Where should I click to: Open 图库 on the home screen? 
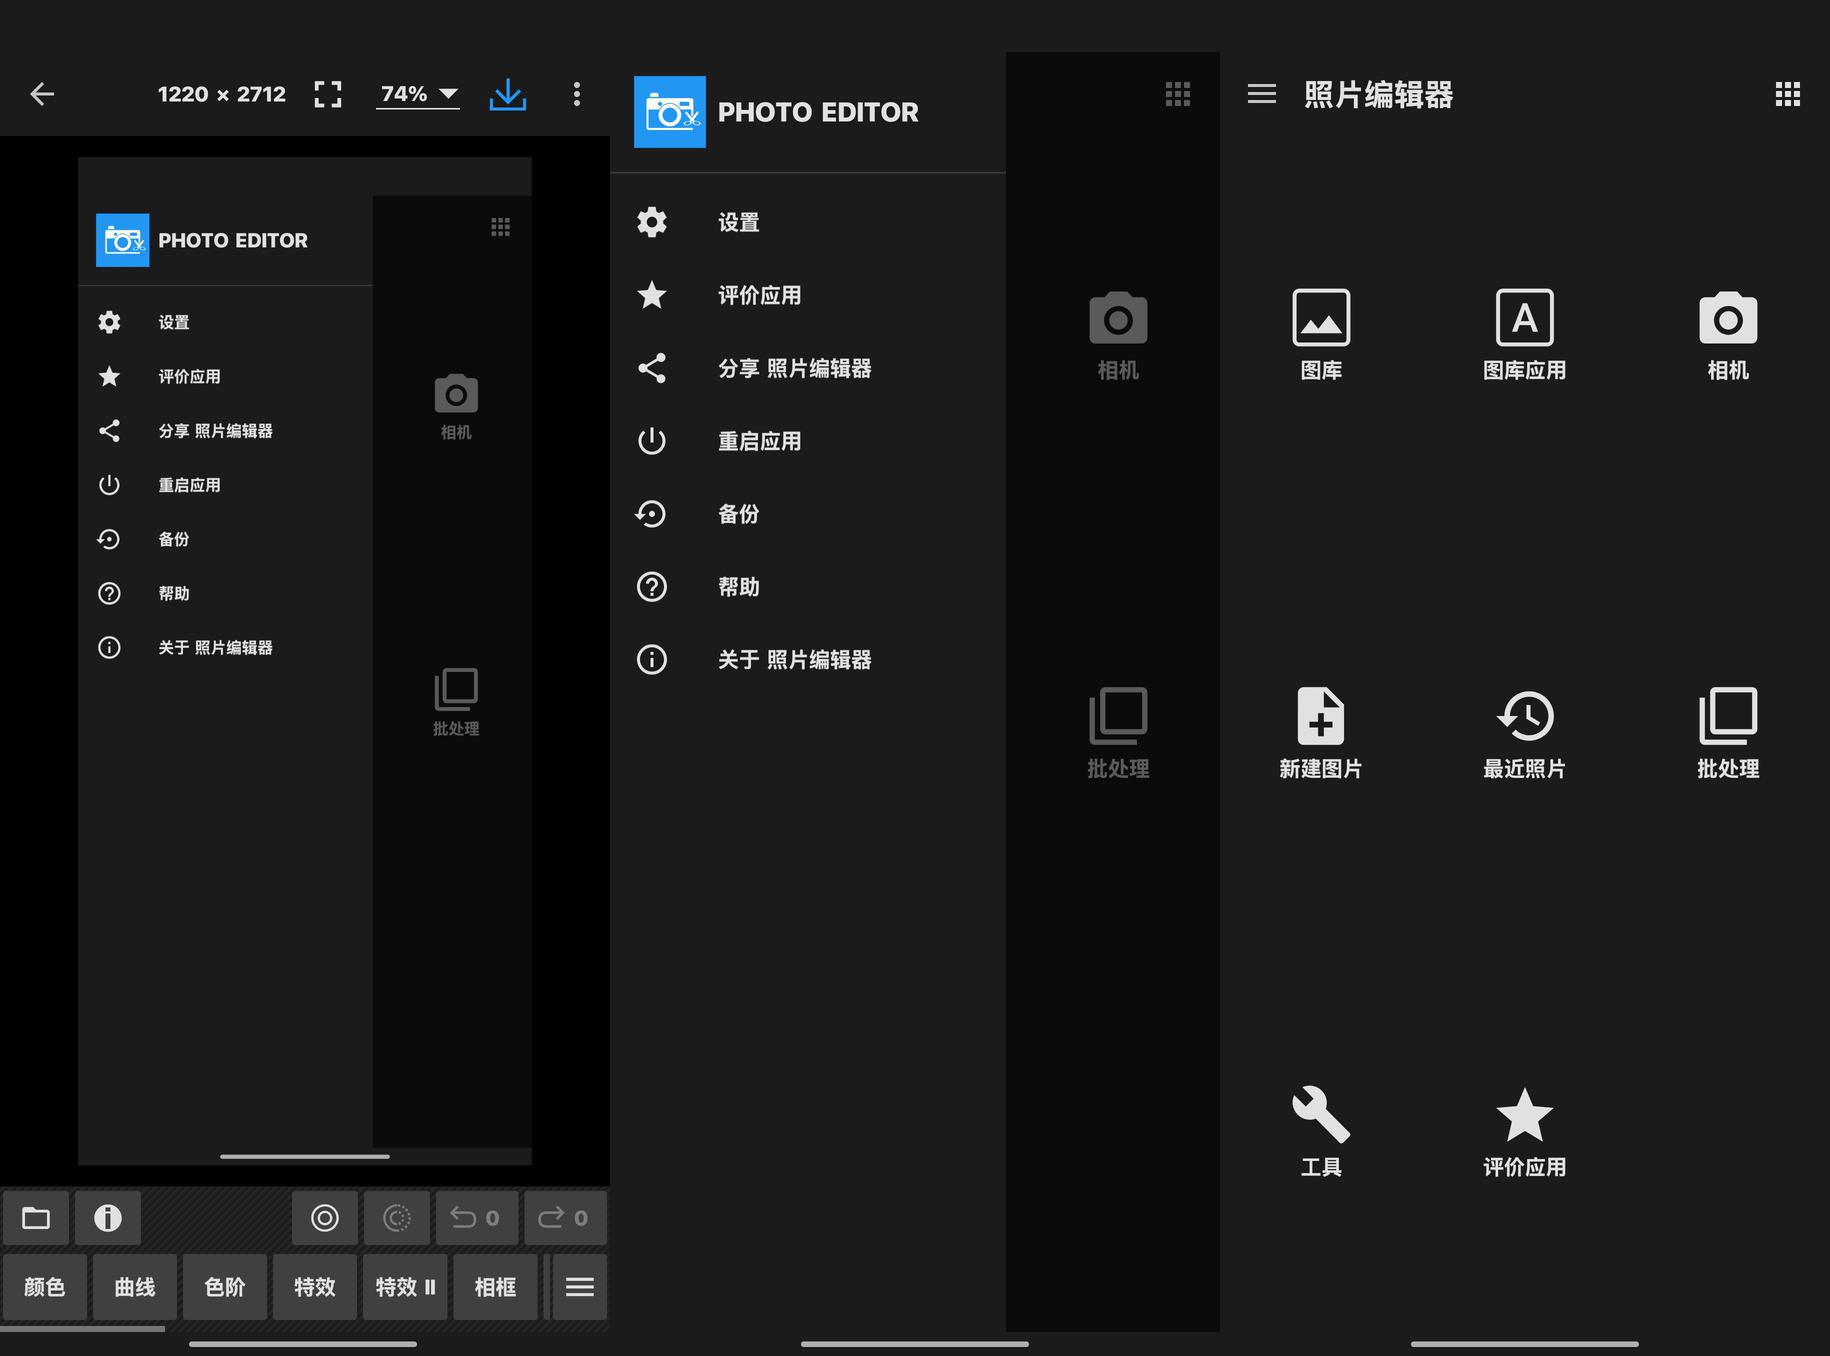[x=1321, y=336]
